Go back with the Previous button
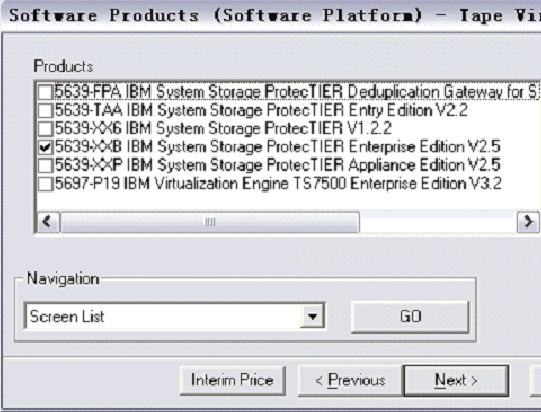 pos(350,380)
